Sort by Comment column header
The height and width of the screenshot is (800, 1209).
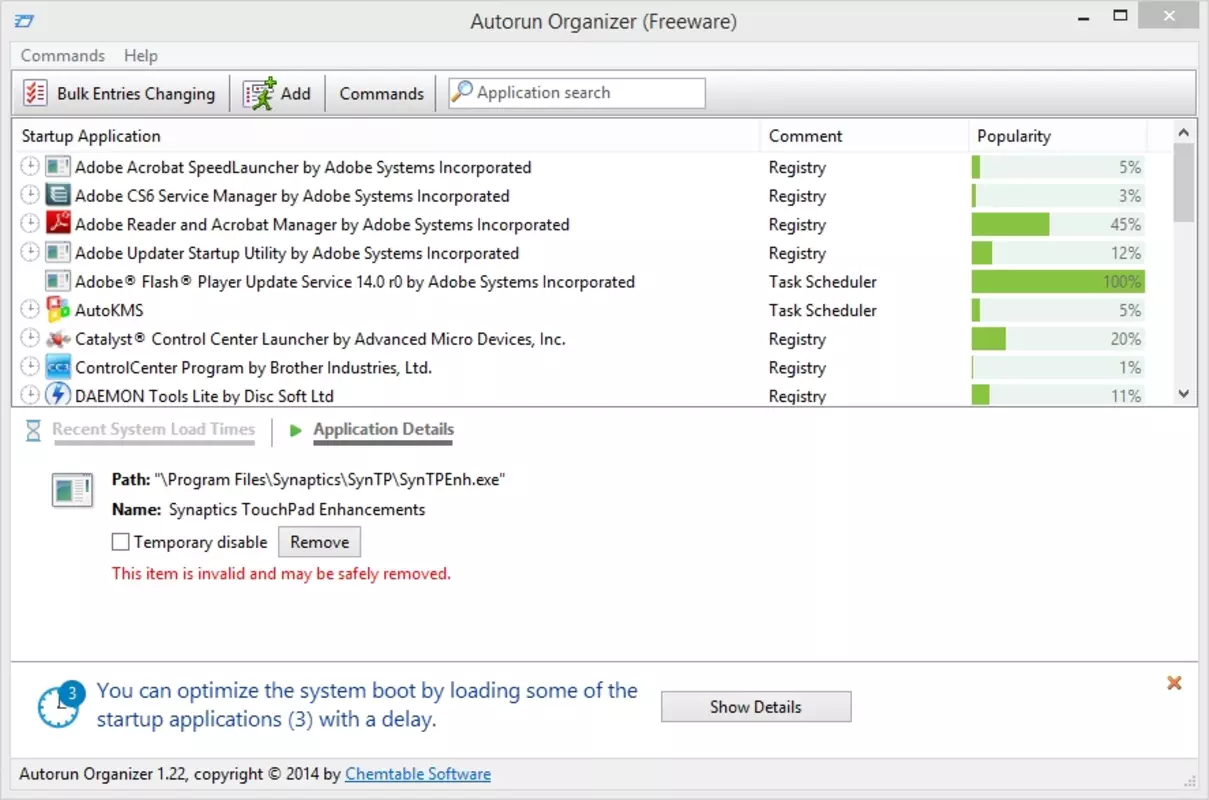864,136
